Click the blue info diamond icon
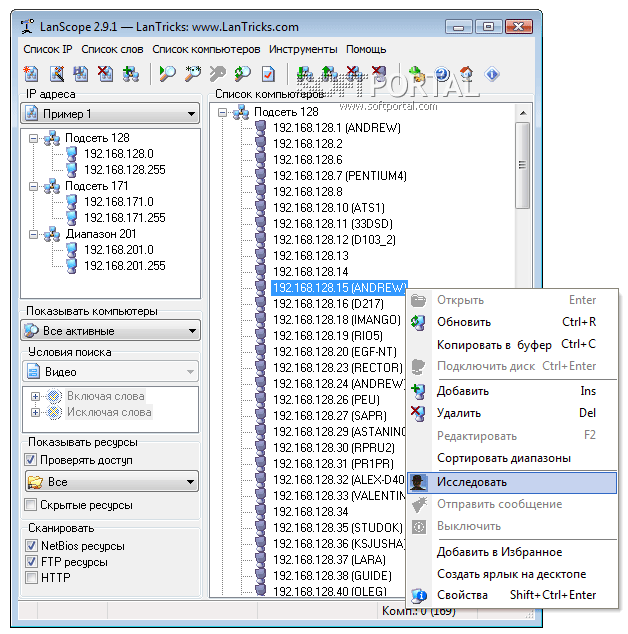The width and height of the screenshot is (628, 634). (x=492, y=74)
